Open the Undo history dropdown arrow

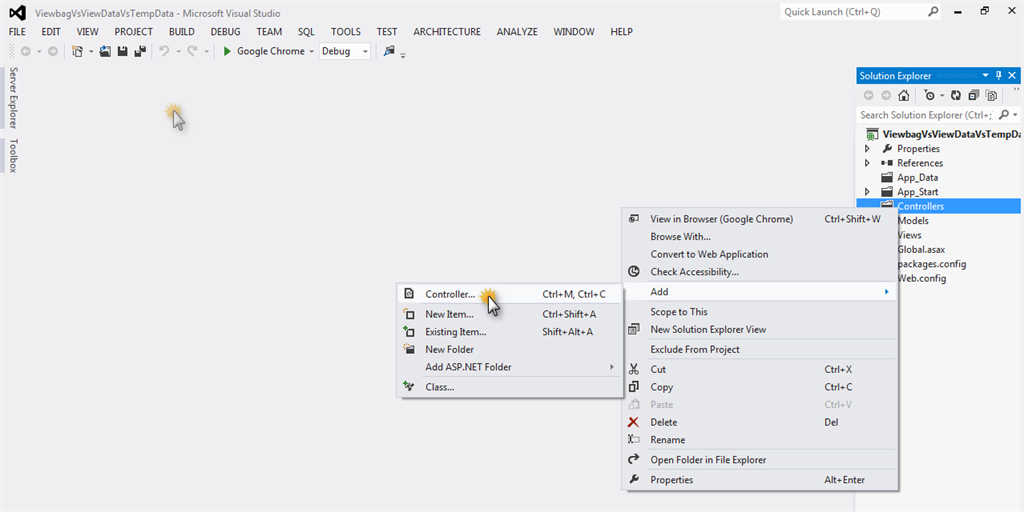[178, 51]
